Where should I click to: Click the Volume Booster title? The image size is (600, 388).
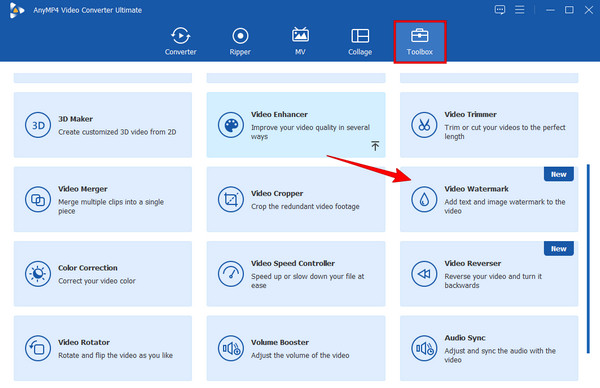(280, 342)
